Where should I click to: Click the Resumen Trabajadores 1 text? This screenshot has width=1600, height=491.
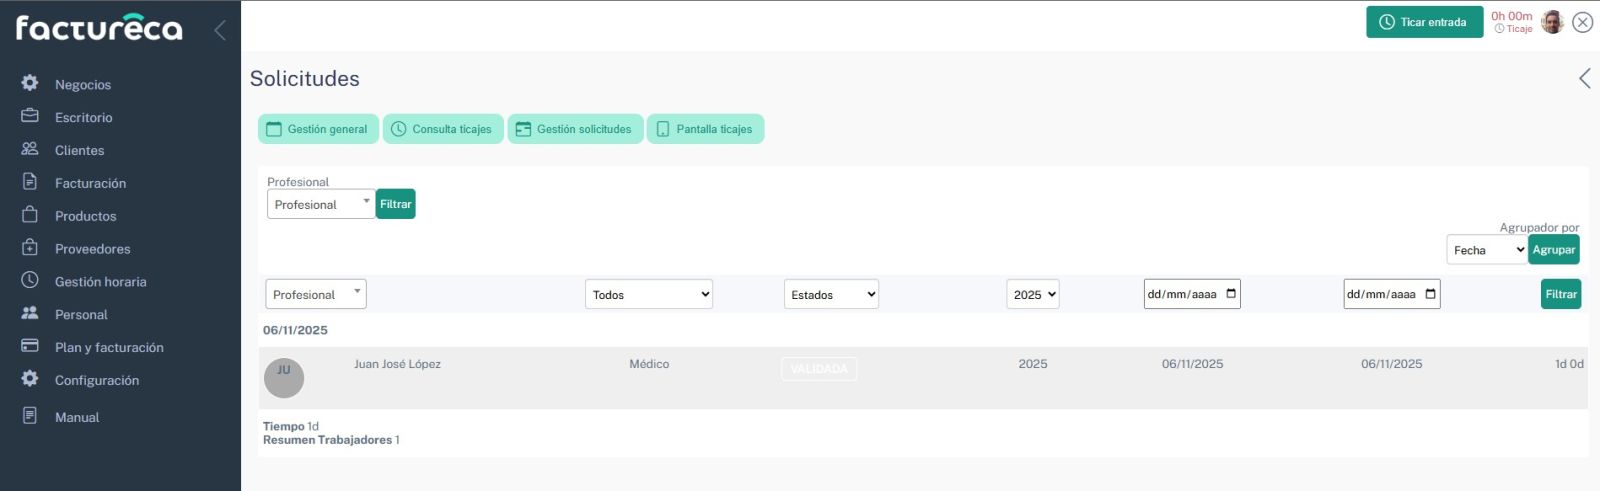click(x=331, y=440)
